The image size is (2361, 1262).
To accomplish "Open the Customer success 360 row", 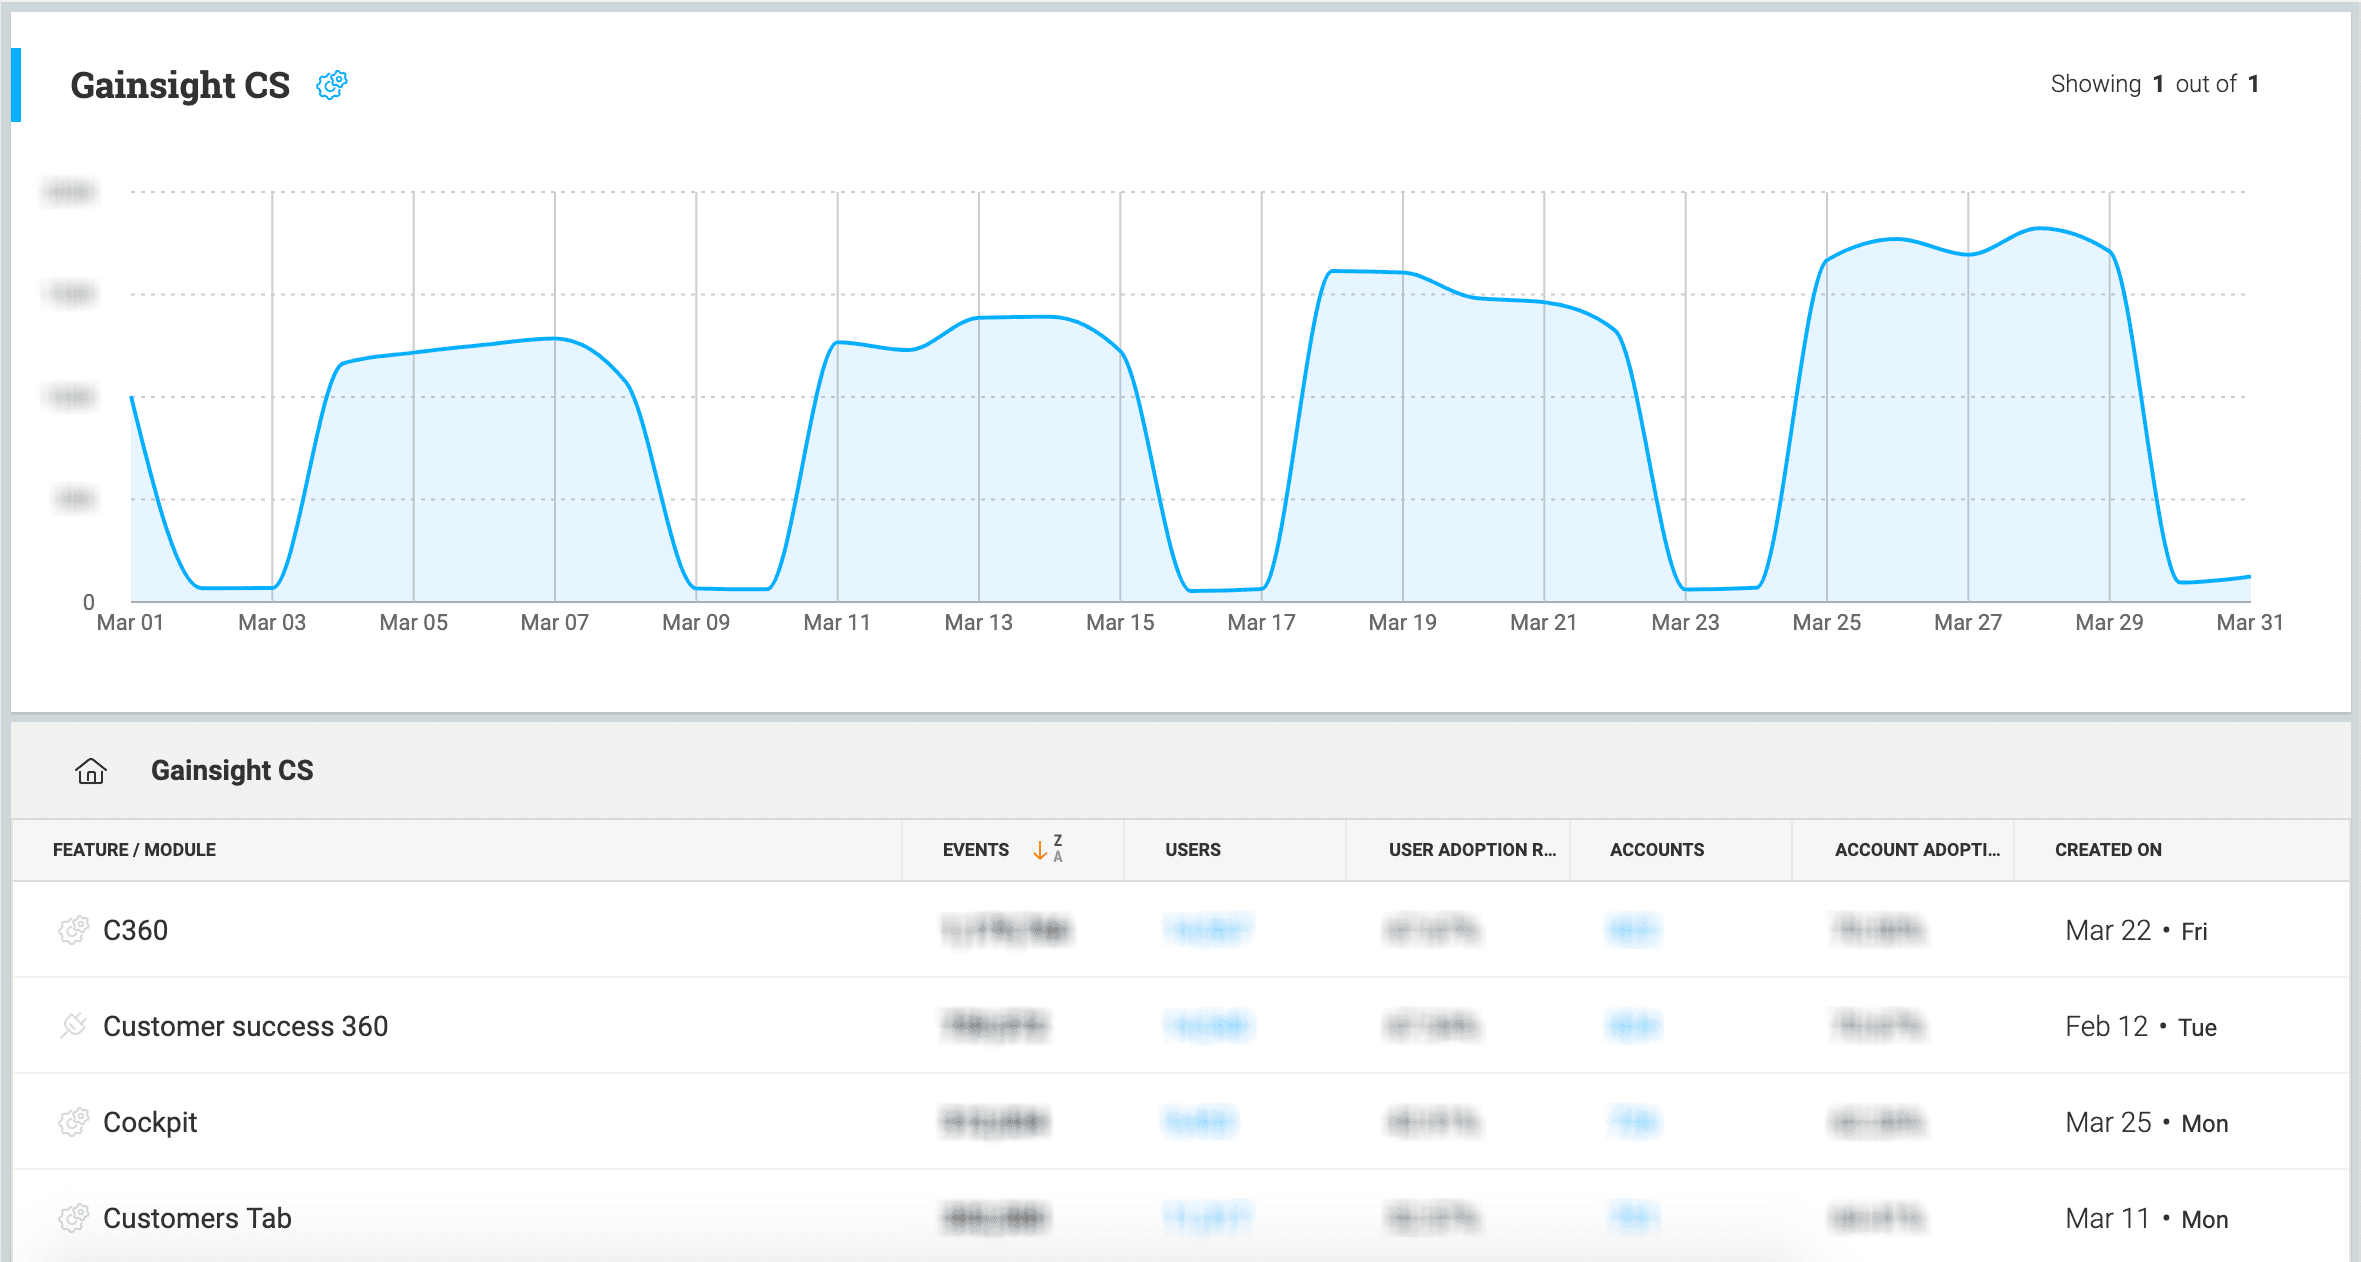I will (x=245, y=1026).
